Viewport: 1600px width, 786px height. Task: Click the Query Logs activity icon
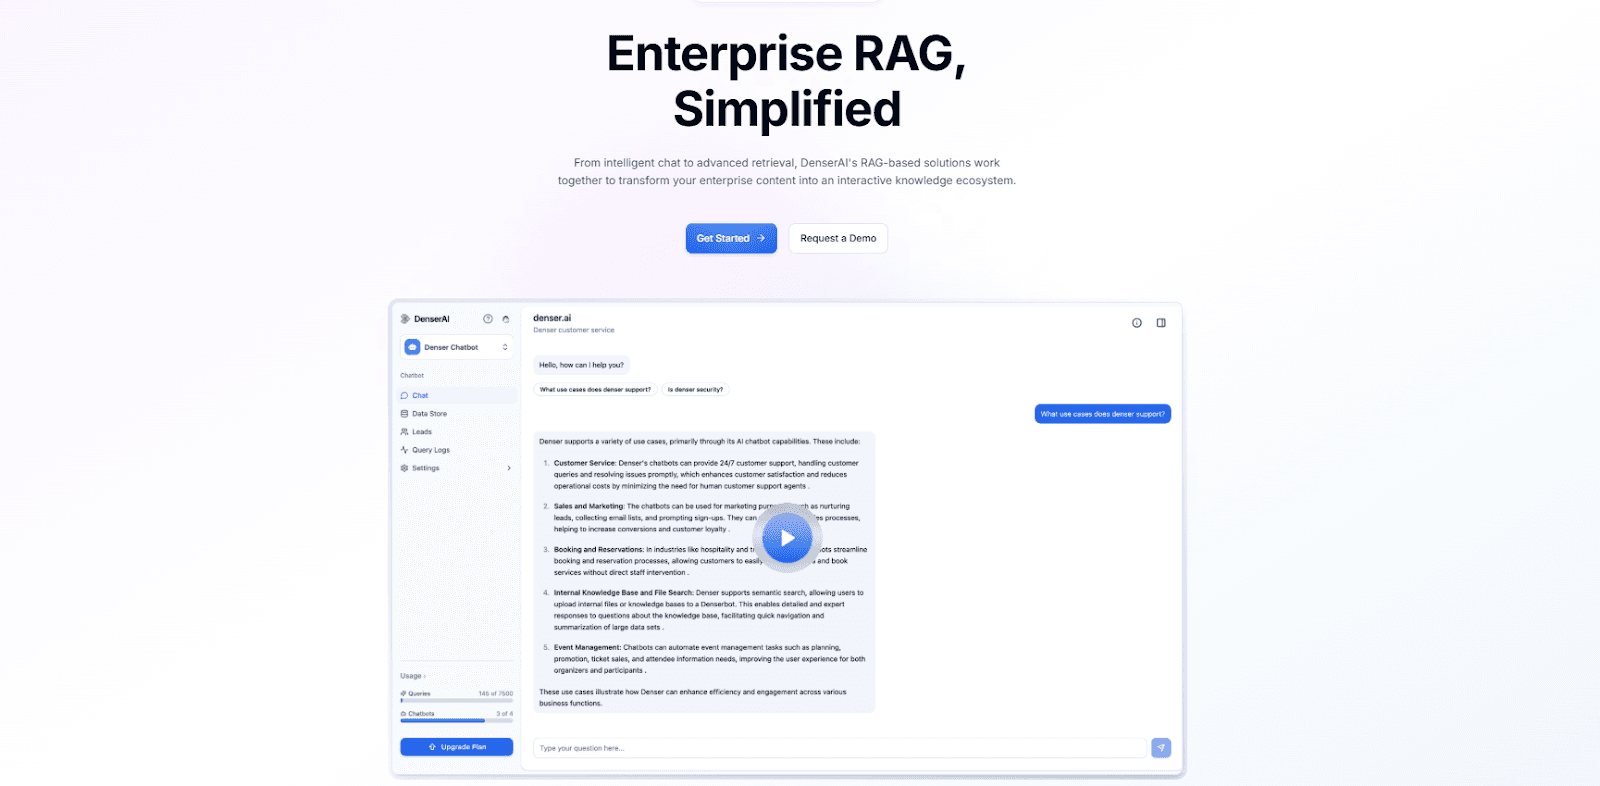[x=404, y=450]
